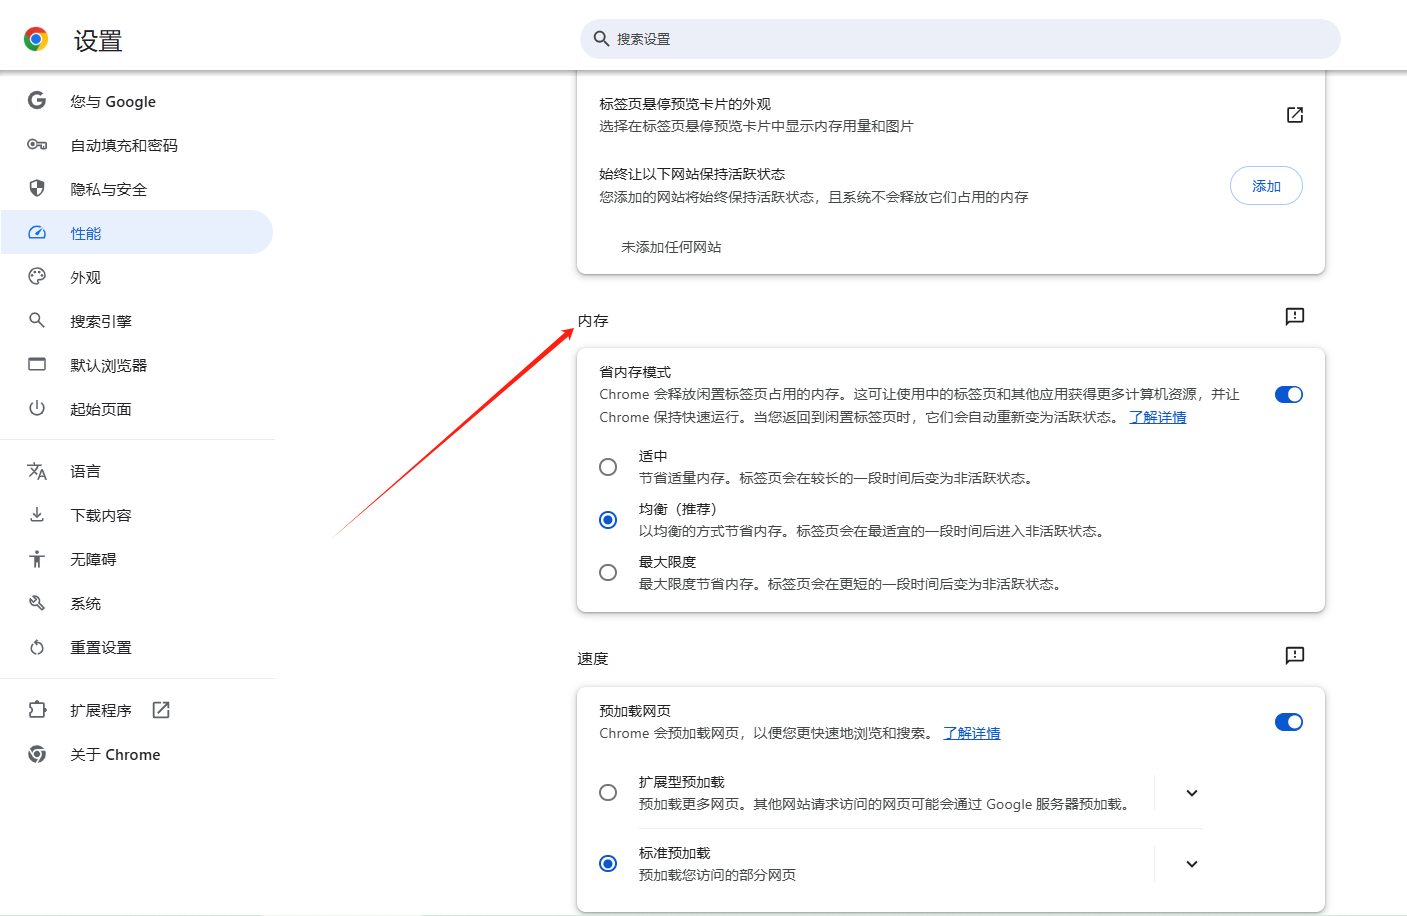
Task: Click the palette icon for appearance
Action: (37, 276)
